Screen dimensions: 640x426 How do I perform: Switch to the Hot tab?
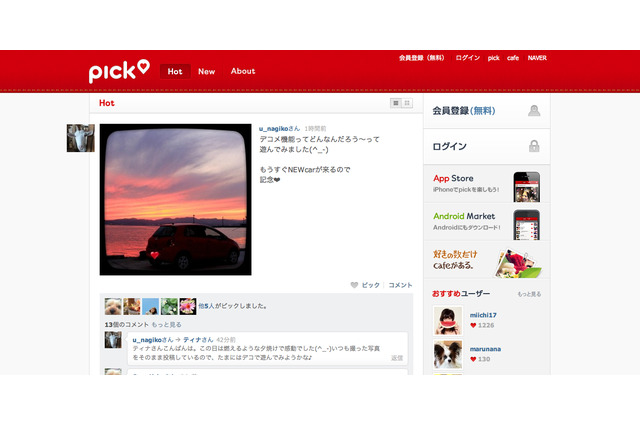coord(175,71)
